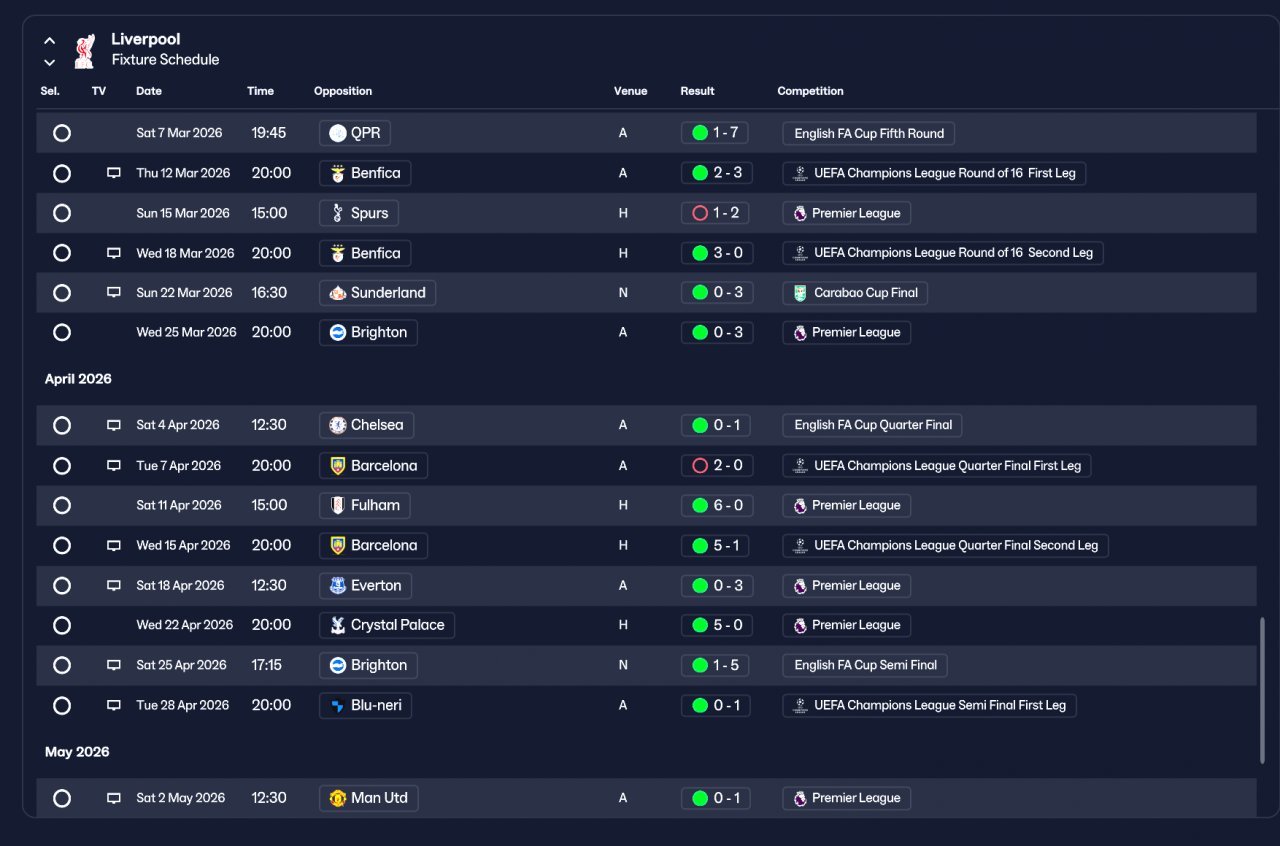Screen dimensions: 1280x846
Task: Open English FA Cup Semi Final competition
Action: pyautogui.click(x=865, y=665)
